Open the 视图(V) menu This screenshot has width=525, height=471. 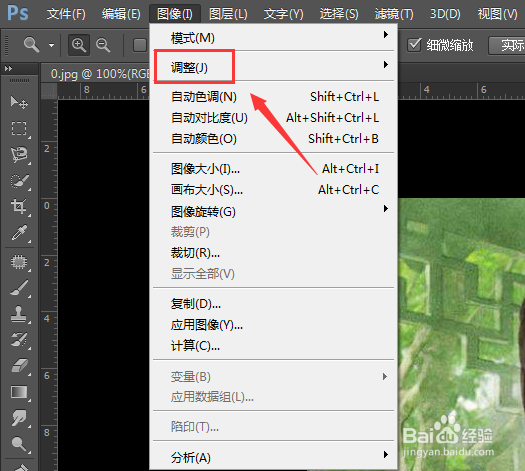coord(498,14)
